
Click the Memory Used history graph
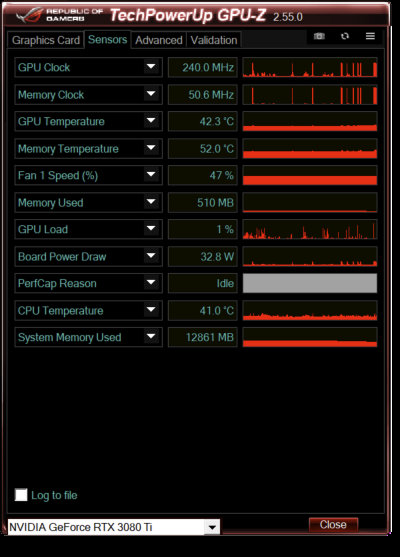[310, 202]
